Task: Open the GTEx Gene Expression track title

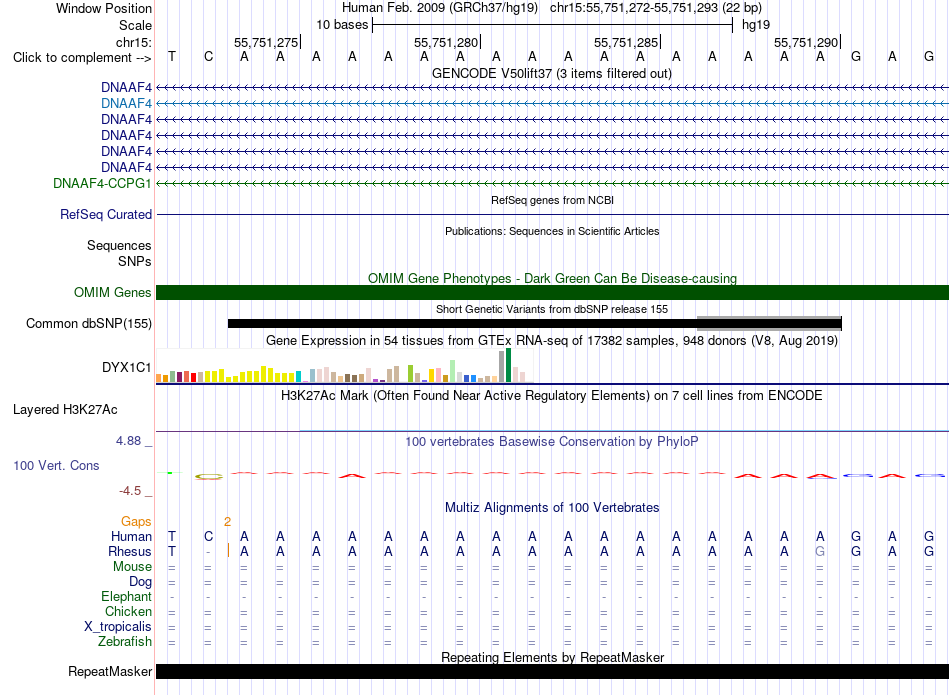Action: point(552,341)
